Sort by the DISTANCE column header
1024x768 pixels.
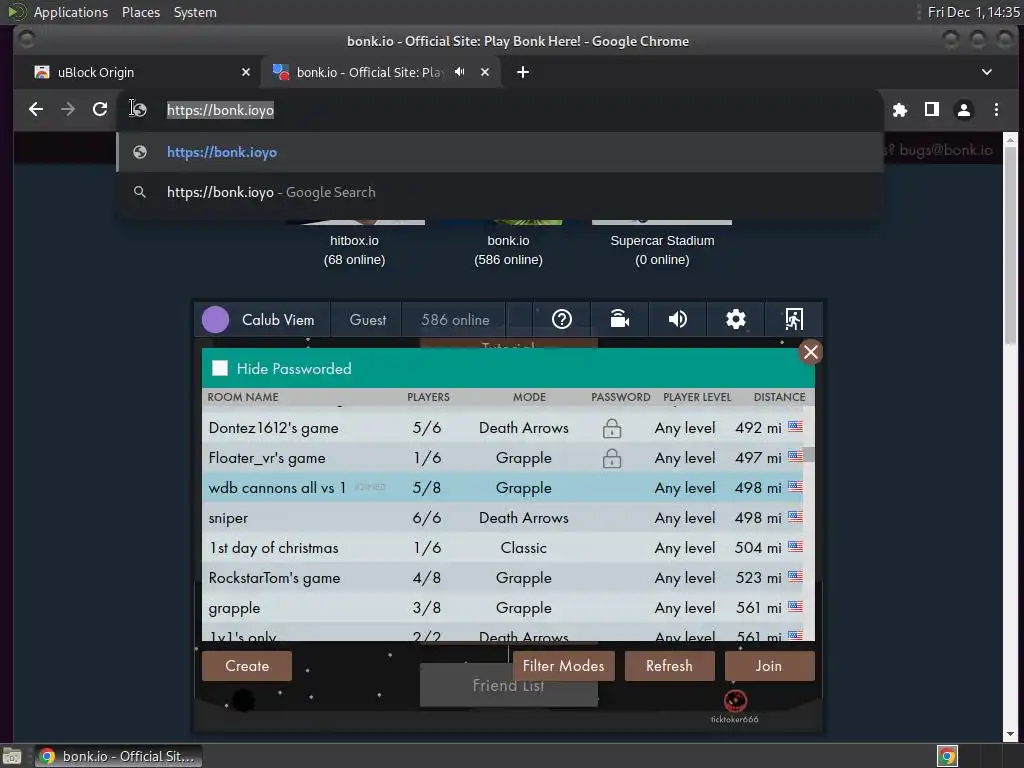(x=779, y=397)
